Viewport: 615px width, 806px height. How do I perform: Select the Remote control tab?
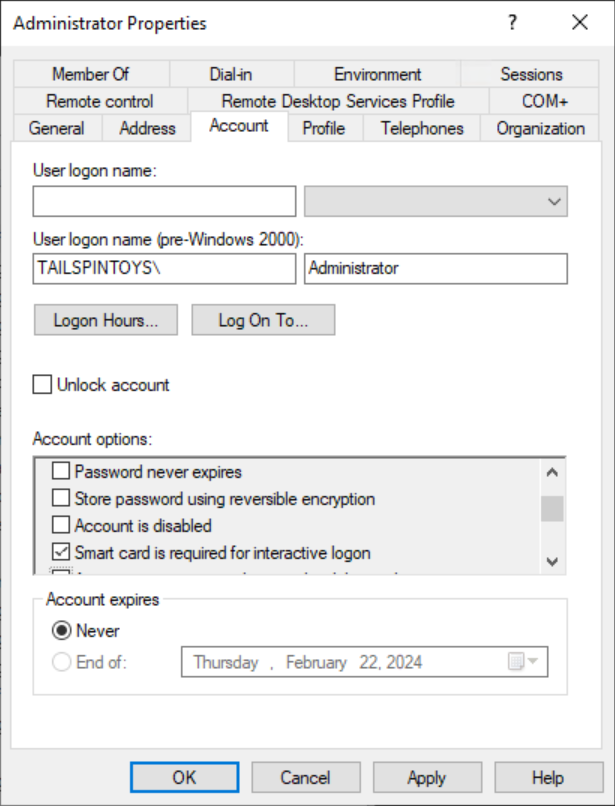click(100, 101)
